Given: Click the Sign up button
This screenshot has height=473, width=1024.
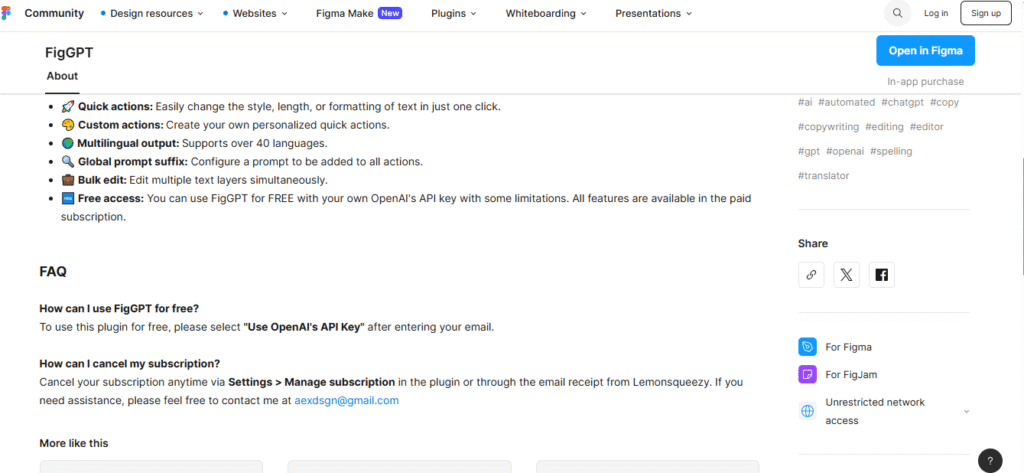Looking at the screenshot, I should tap(985, 13).
